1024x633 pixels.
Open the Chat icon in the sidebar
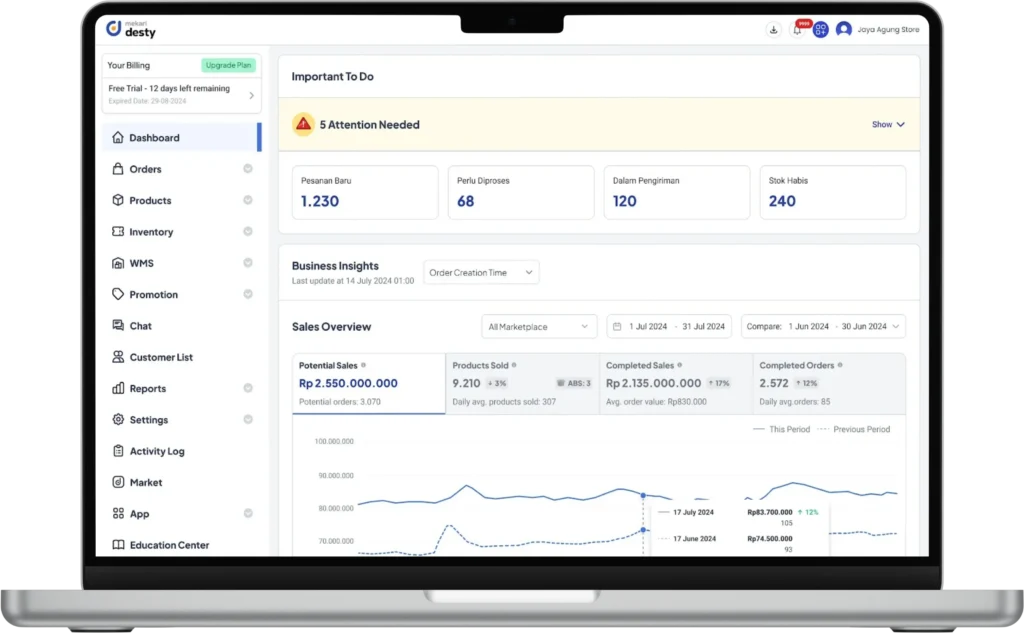119,325
